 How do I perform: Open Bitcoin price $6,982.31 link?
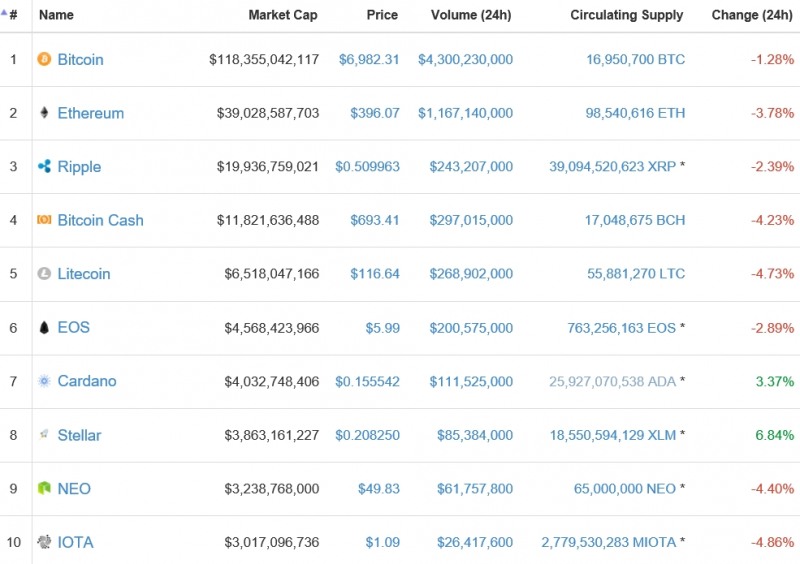(x=368, y=60)
